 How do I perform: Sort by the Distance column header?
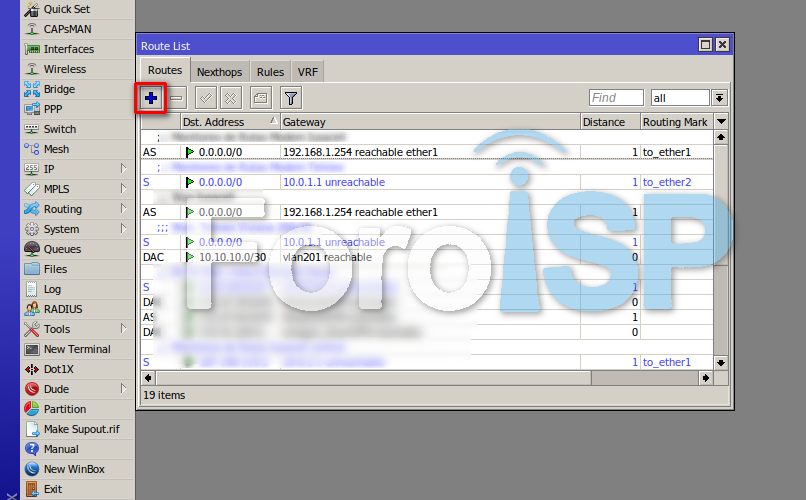point(610,122)
